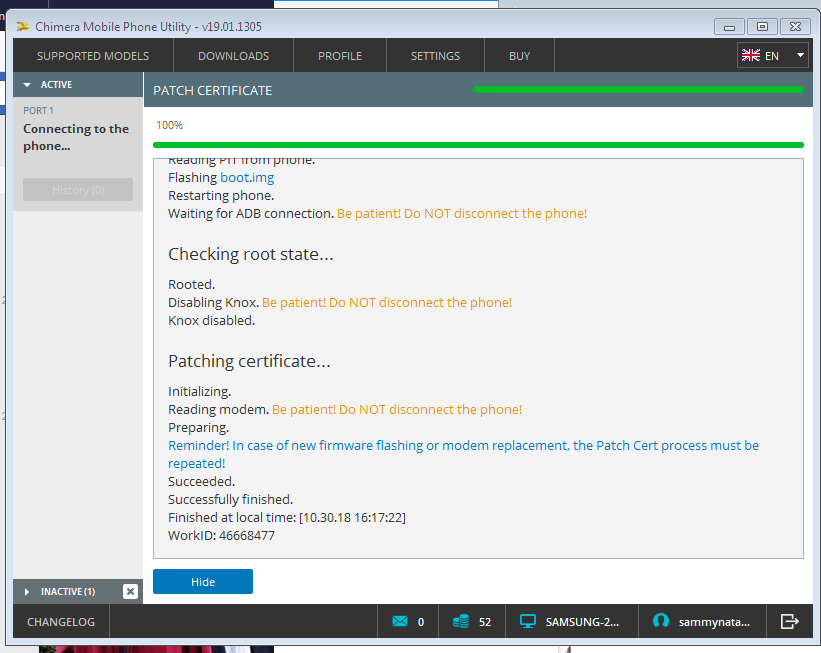821x653 pixels.
Task: Minimize the Chimera window
Action: pos(729,26)
